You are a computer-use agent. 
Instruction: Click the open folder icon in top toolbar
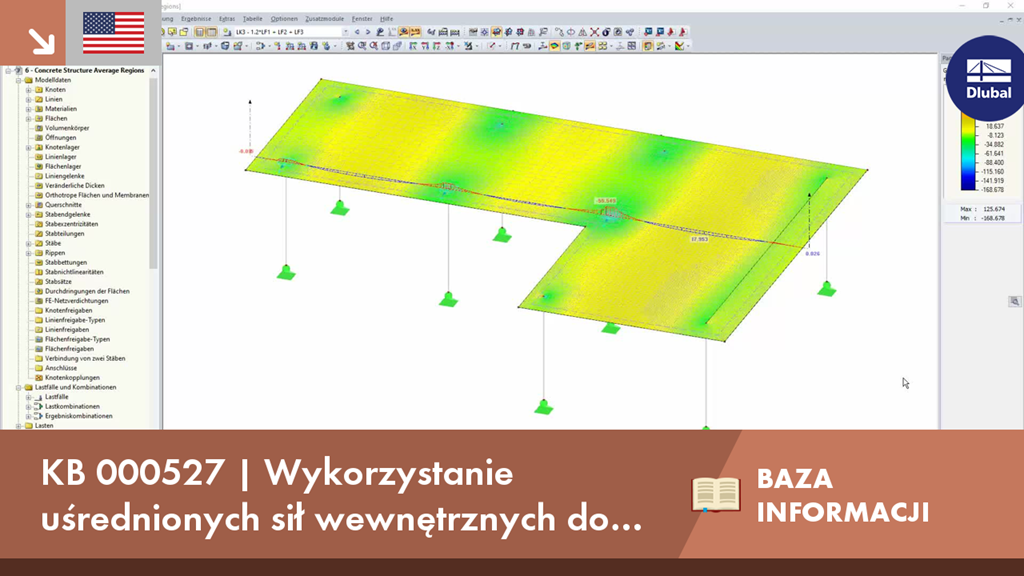click(x=184, y=32)
